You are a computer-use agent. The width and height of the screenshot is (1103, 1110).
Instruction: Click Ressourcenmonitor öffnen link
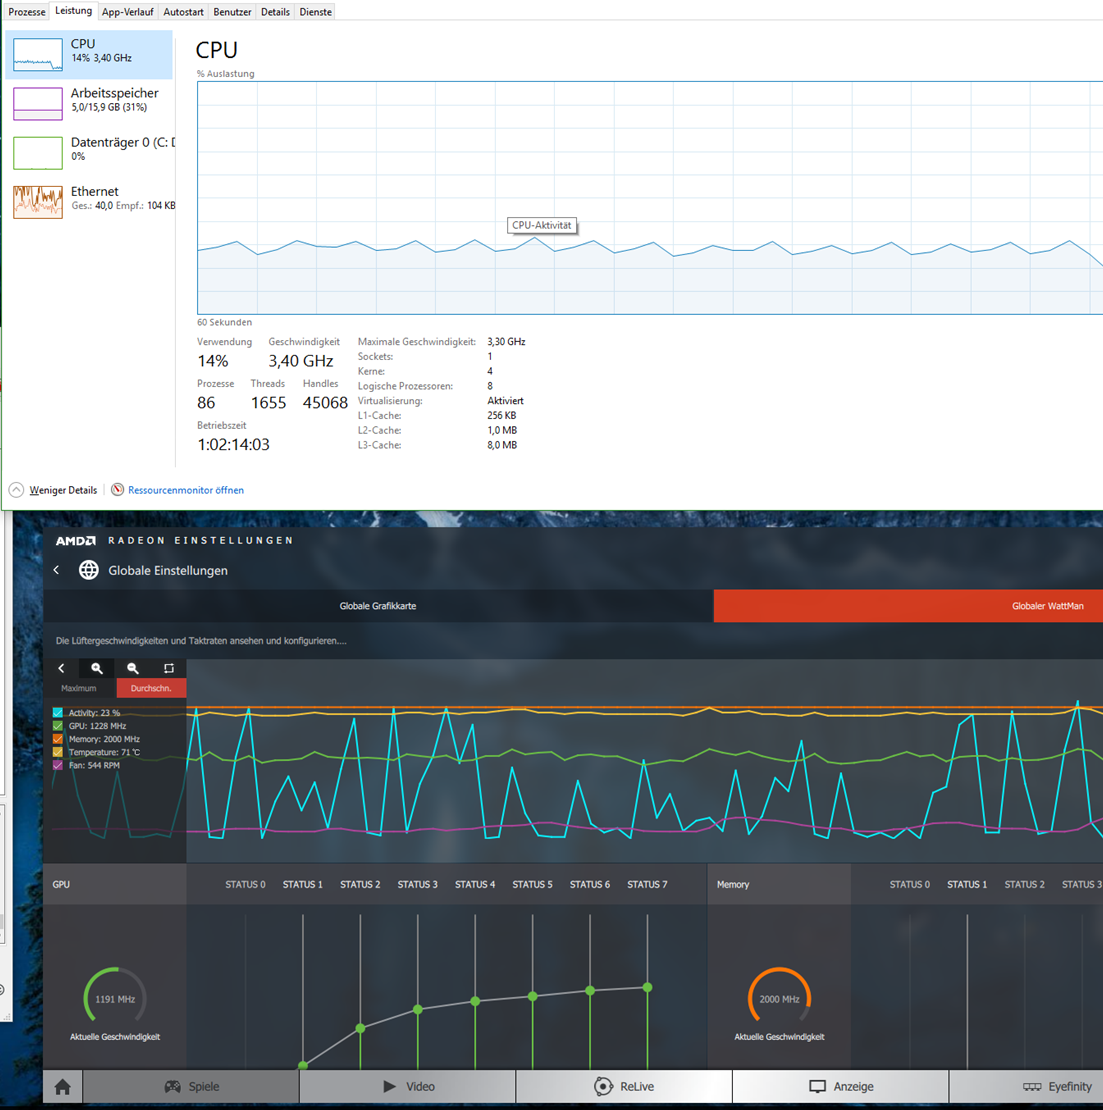186,490
